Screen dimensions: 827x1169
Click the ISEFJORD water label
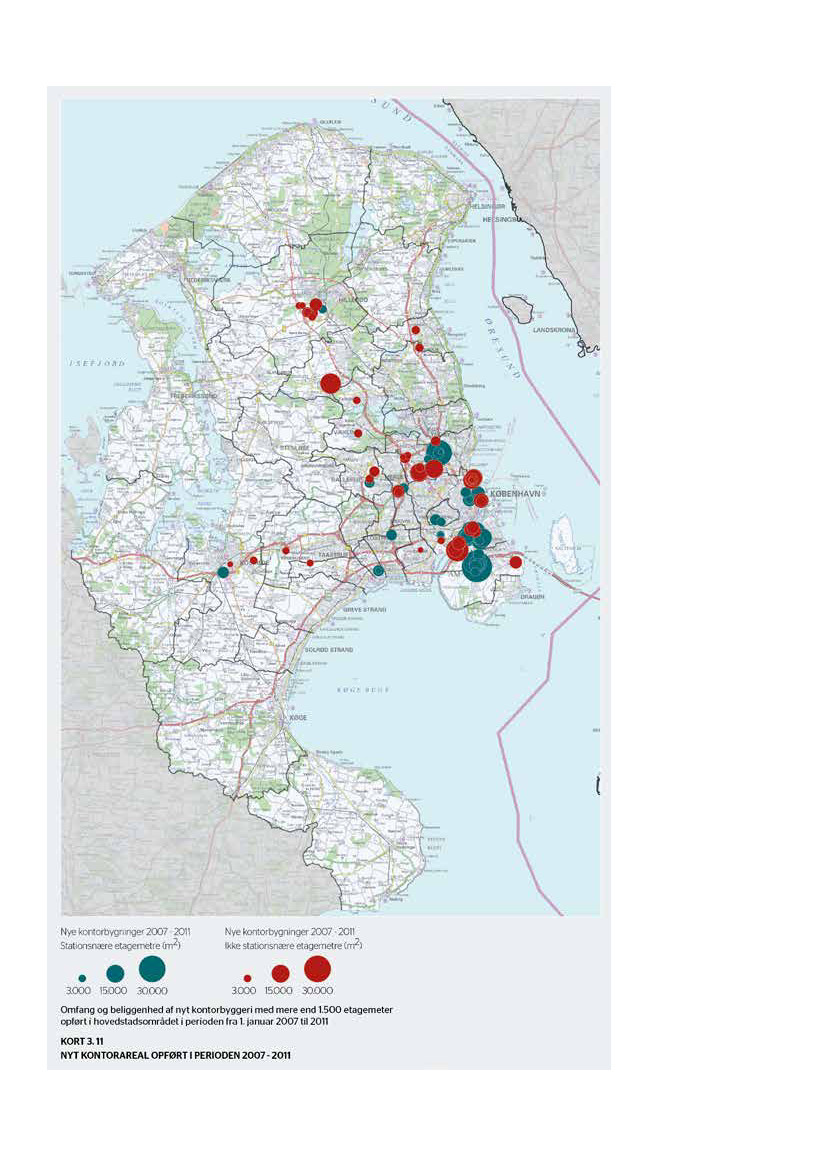tap(98, 363)
